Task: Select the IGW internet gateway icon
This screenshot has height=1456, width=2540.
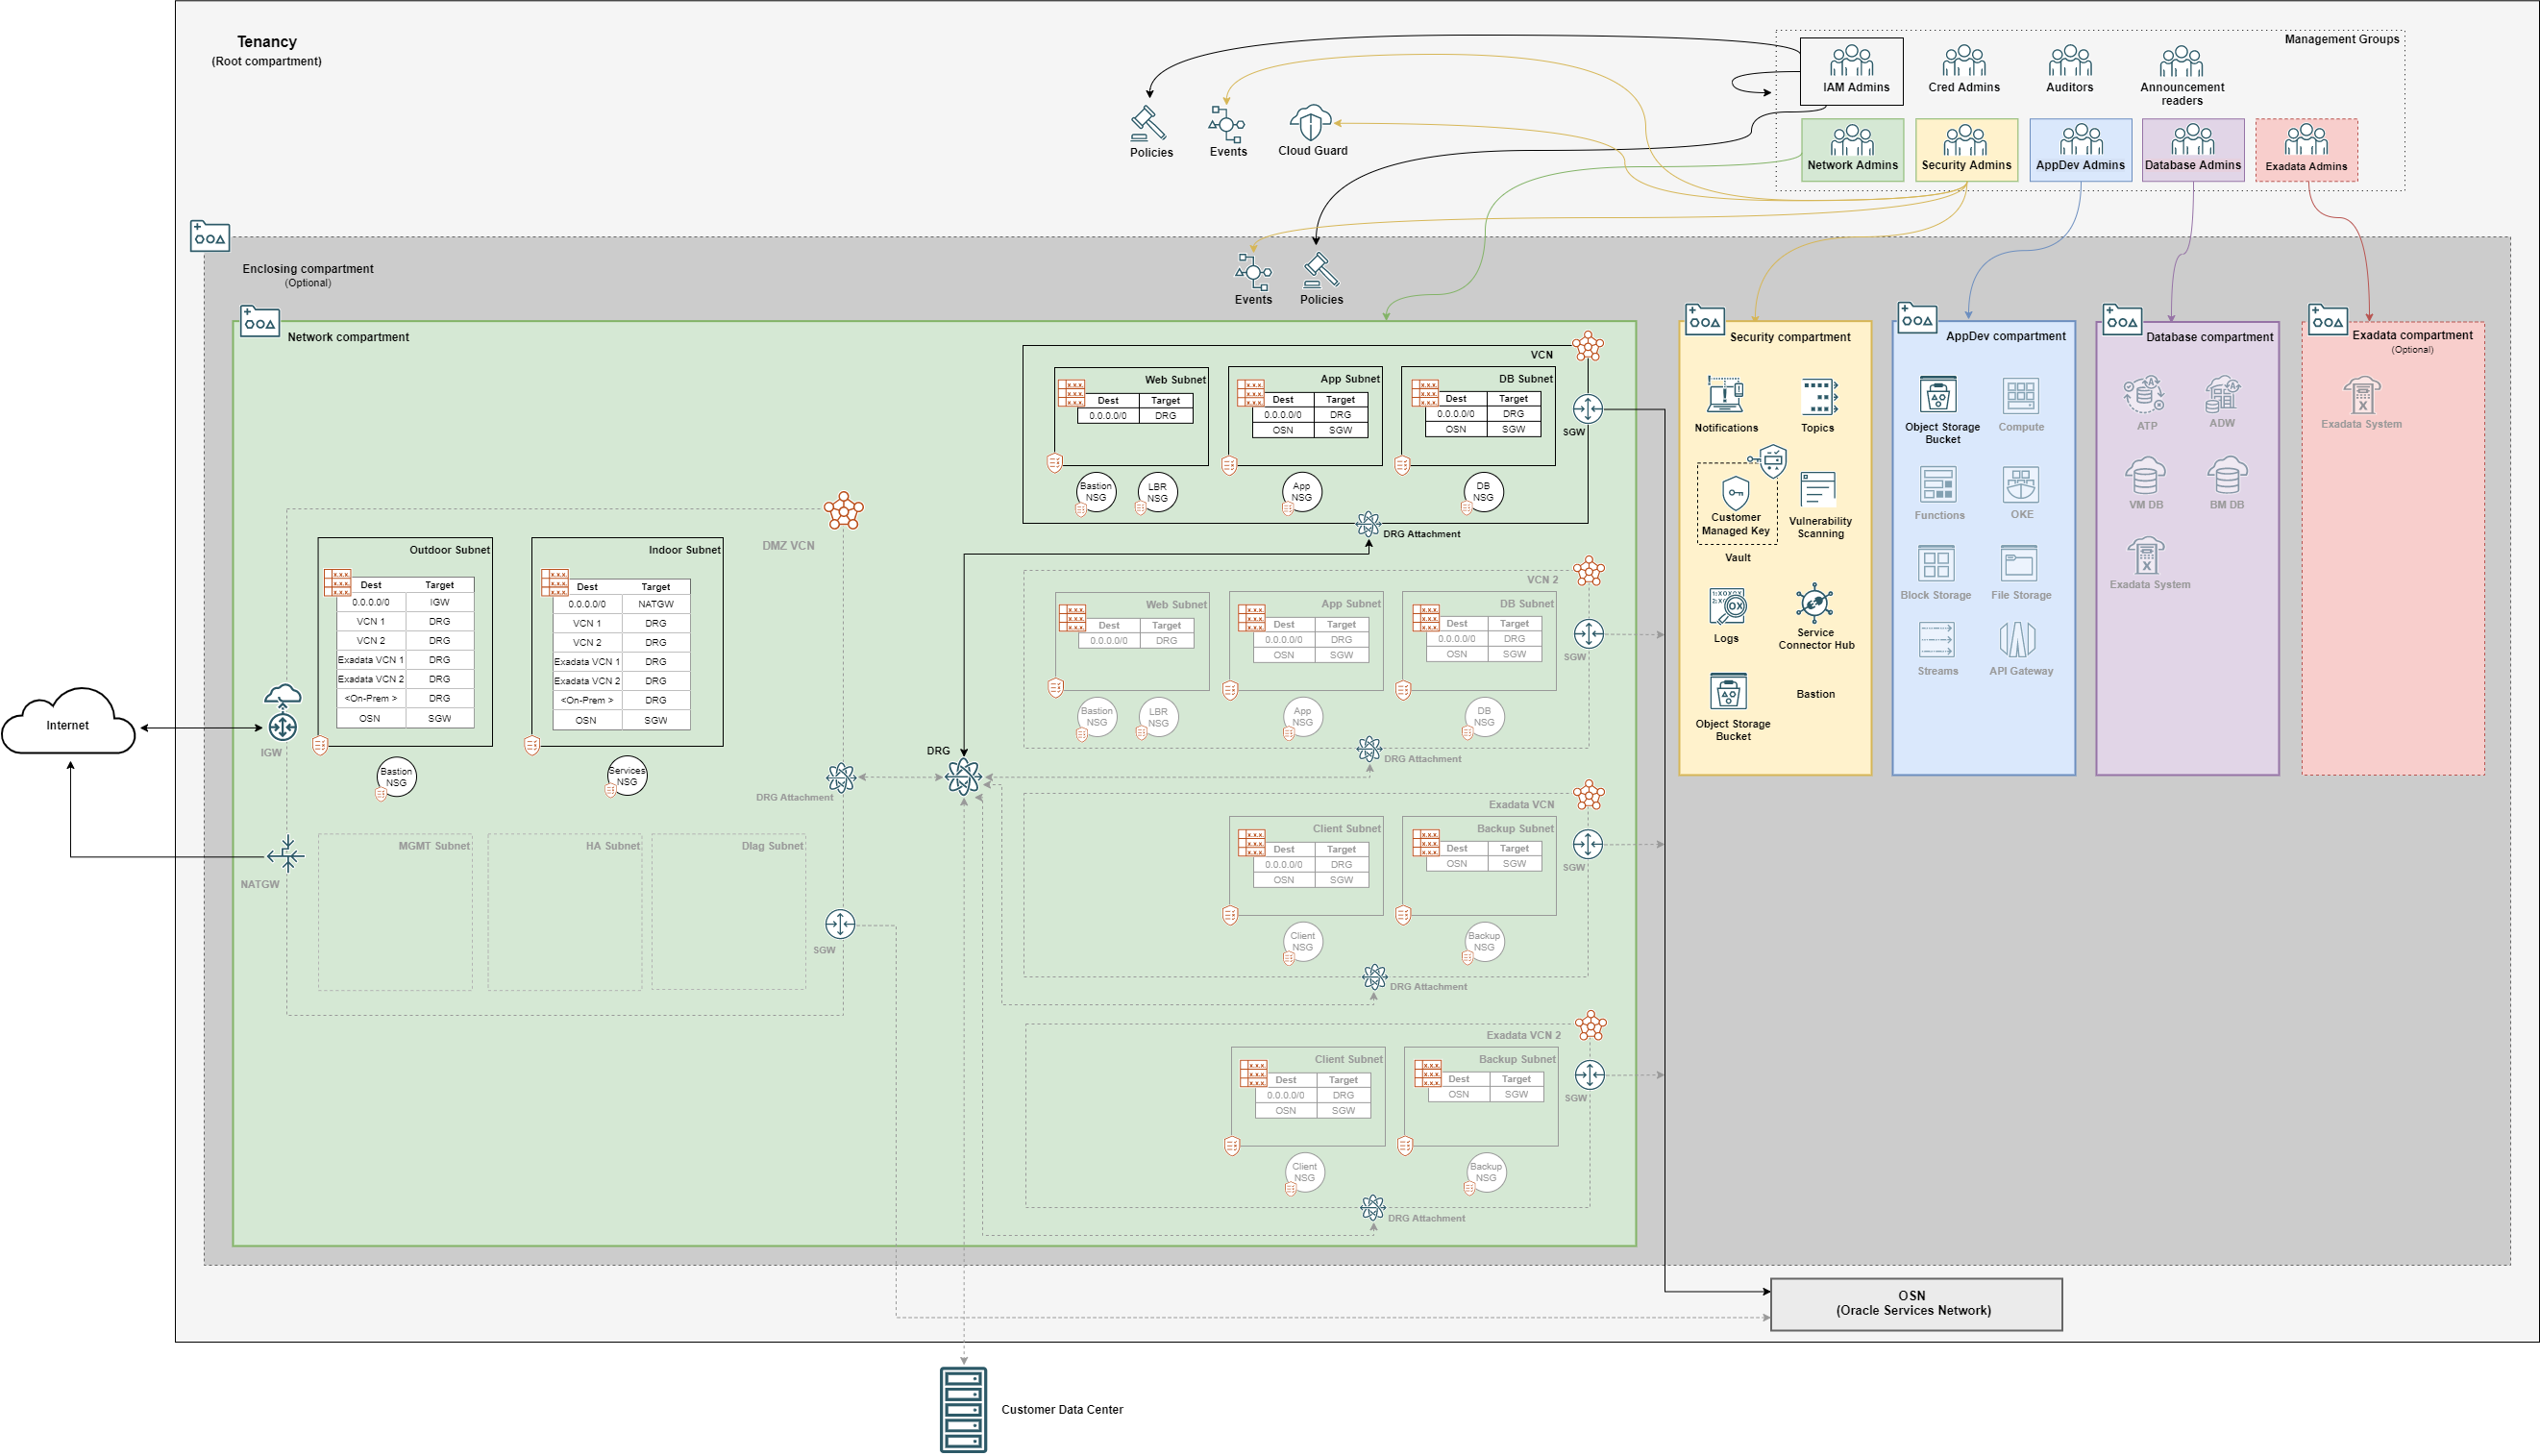Action: click(x=283, y=726)
